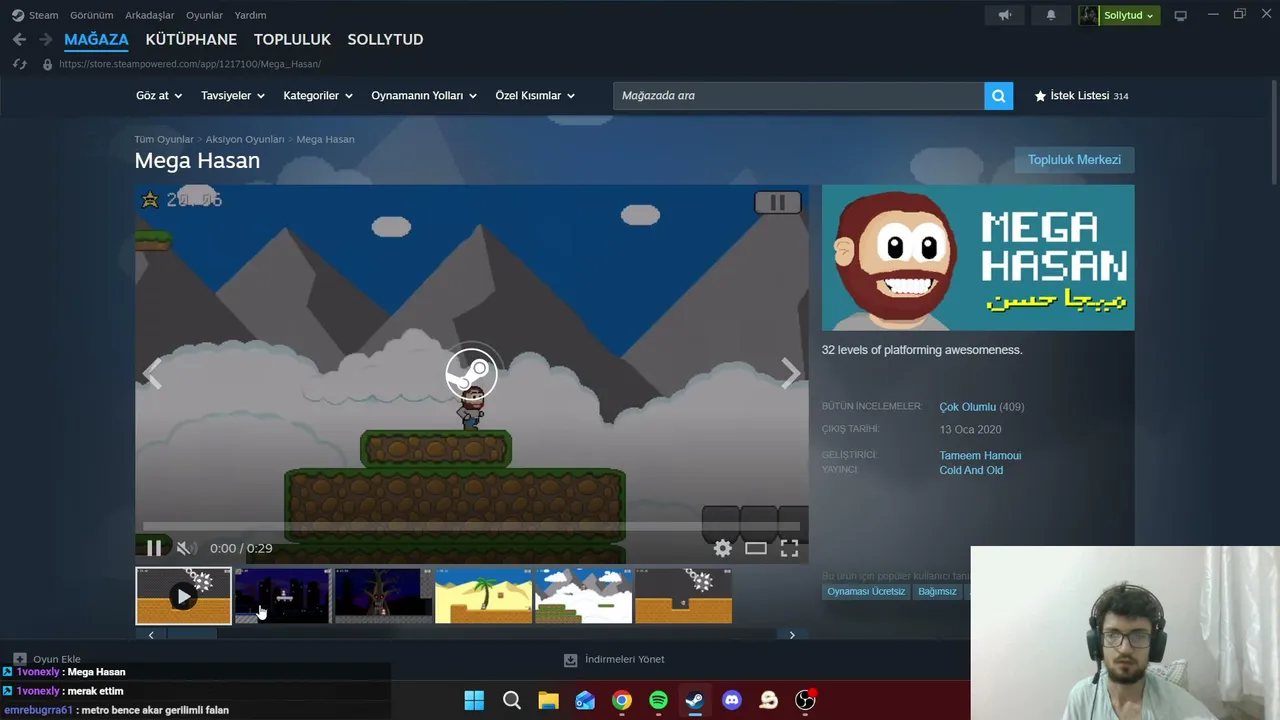The width and height of the screenshot is (1280, 720).
Task: Open the Windows Start menu
Action: (x=474, y=700)
